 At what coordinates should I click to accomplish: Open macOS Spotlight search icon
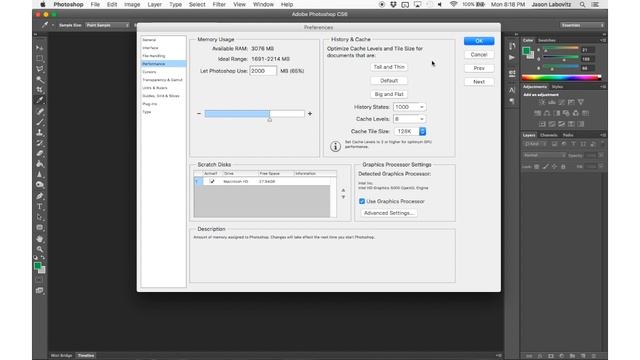tap(582, 4)
